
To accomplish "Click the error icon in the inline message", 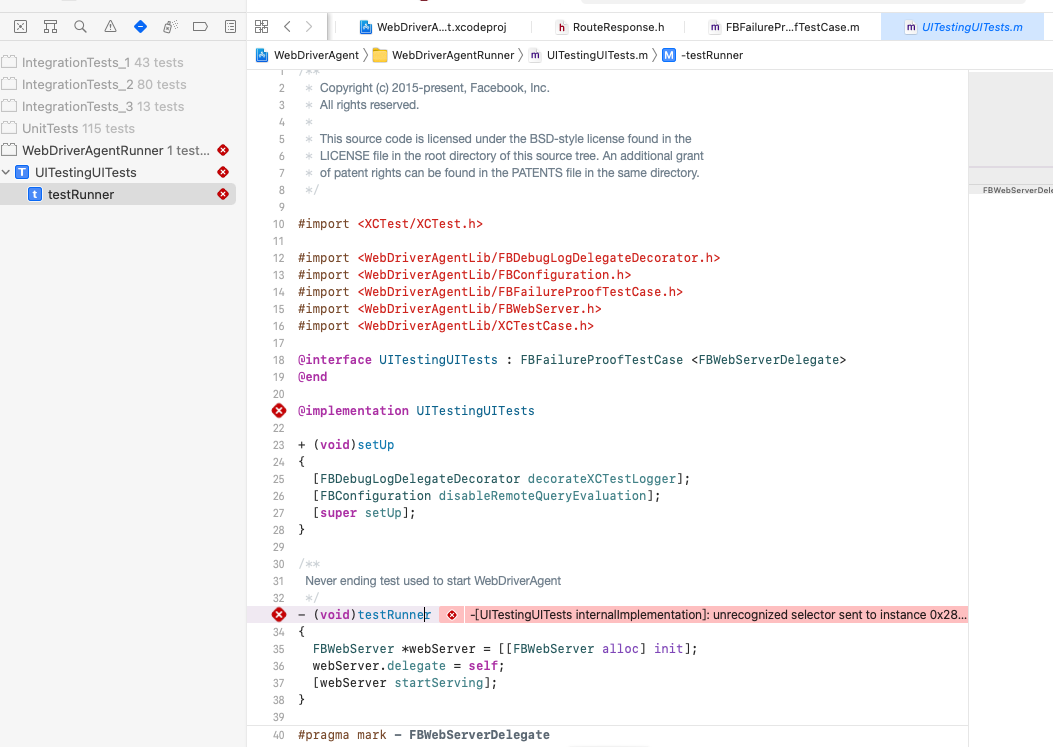I will click(452, 615).
